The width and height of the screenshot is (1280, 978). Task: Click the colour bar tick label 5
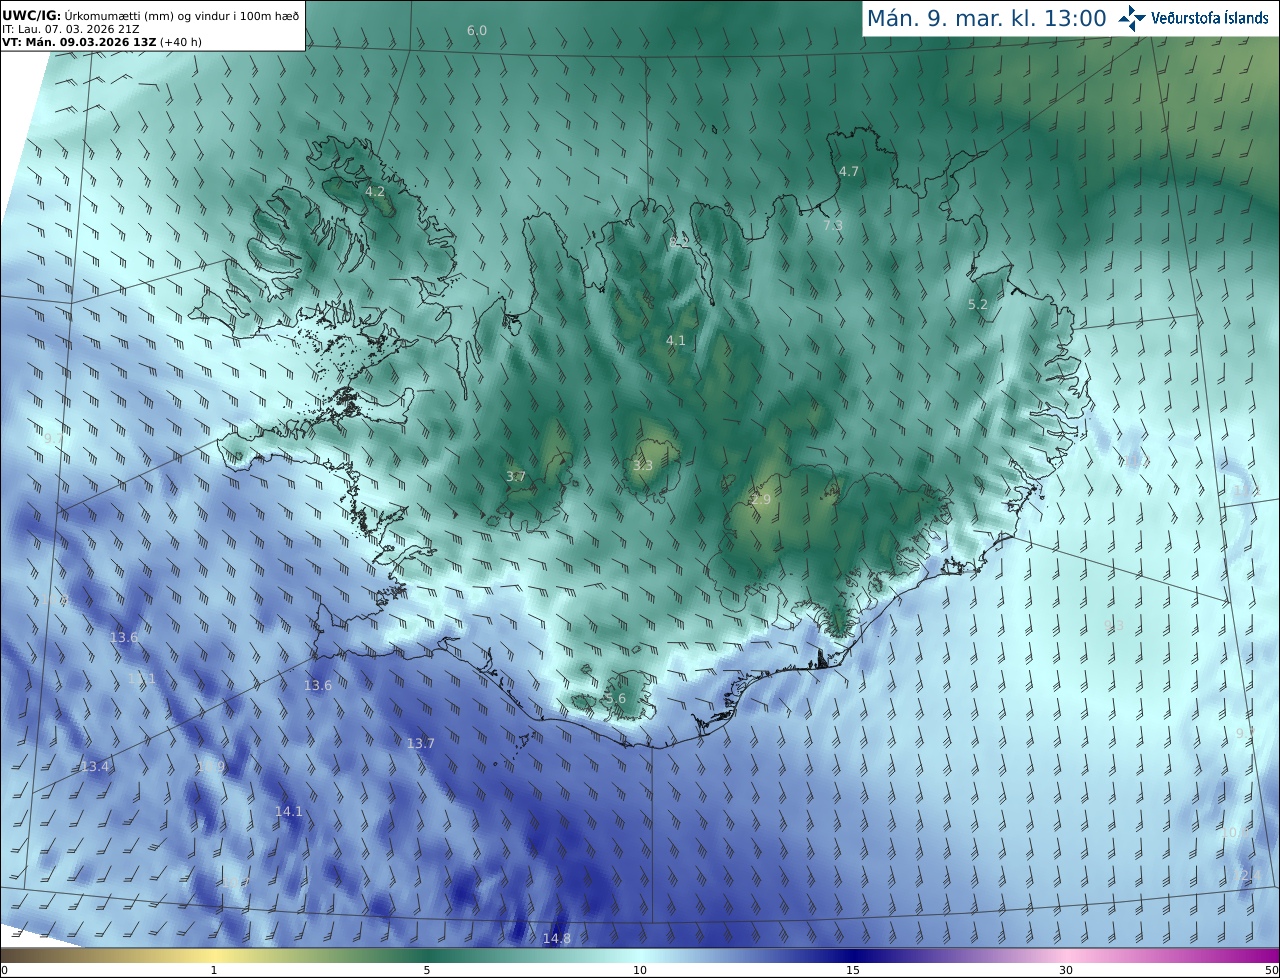[x=427, y=971]
